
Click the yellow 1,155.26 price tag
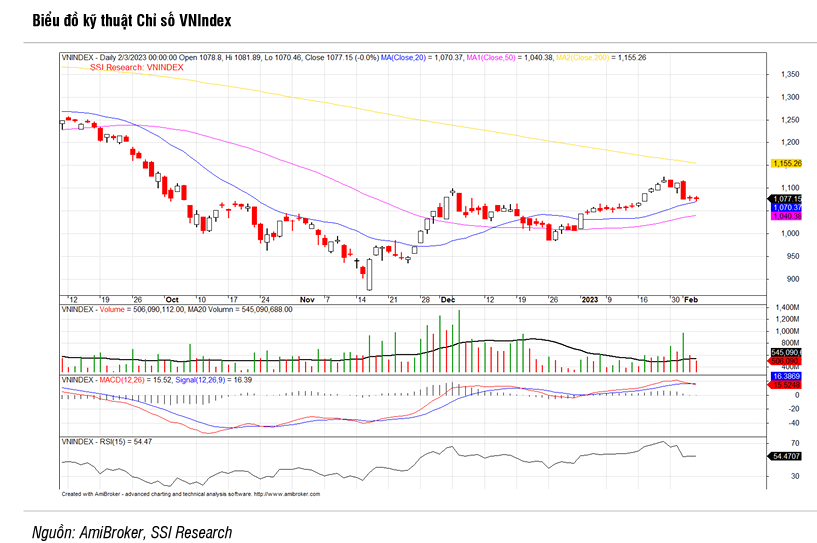tap(786, 163)
